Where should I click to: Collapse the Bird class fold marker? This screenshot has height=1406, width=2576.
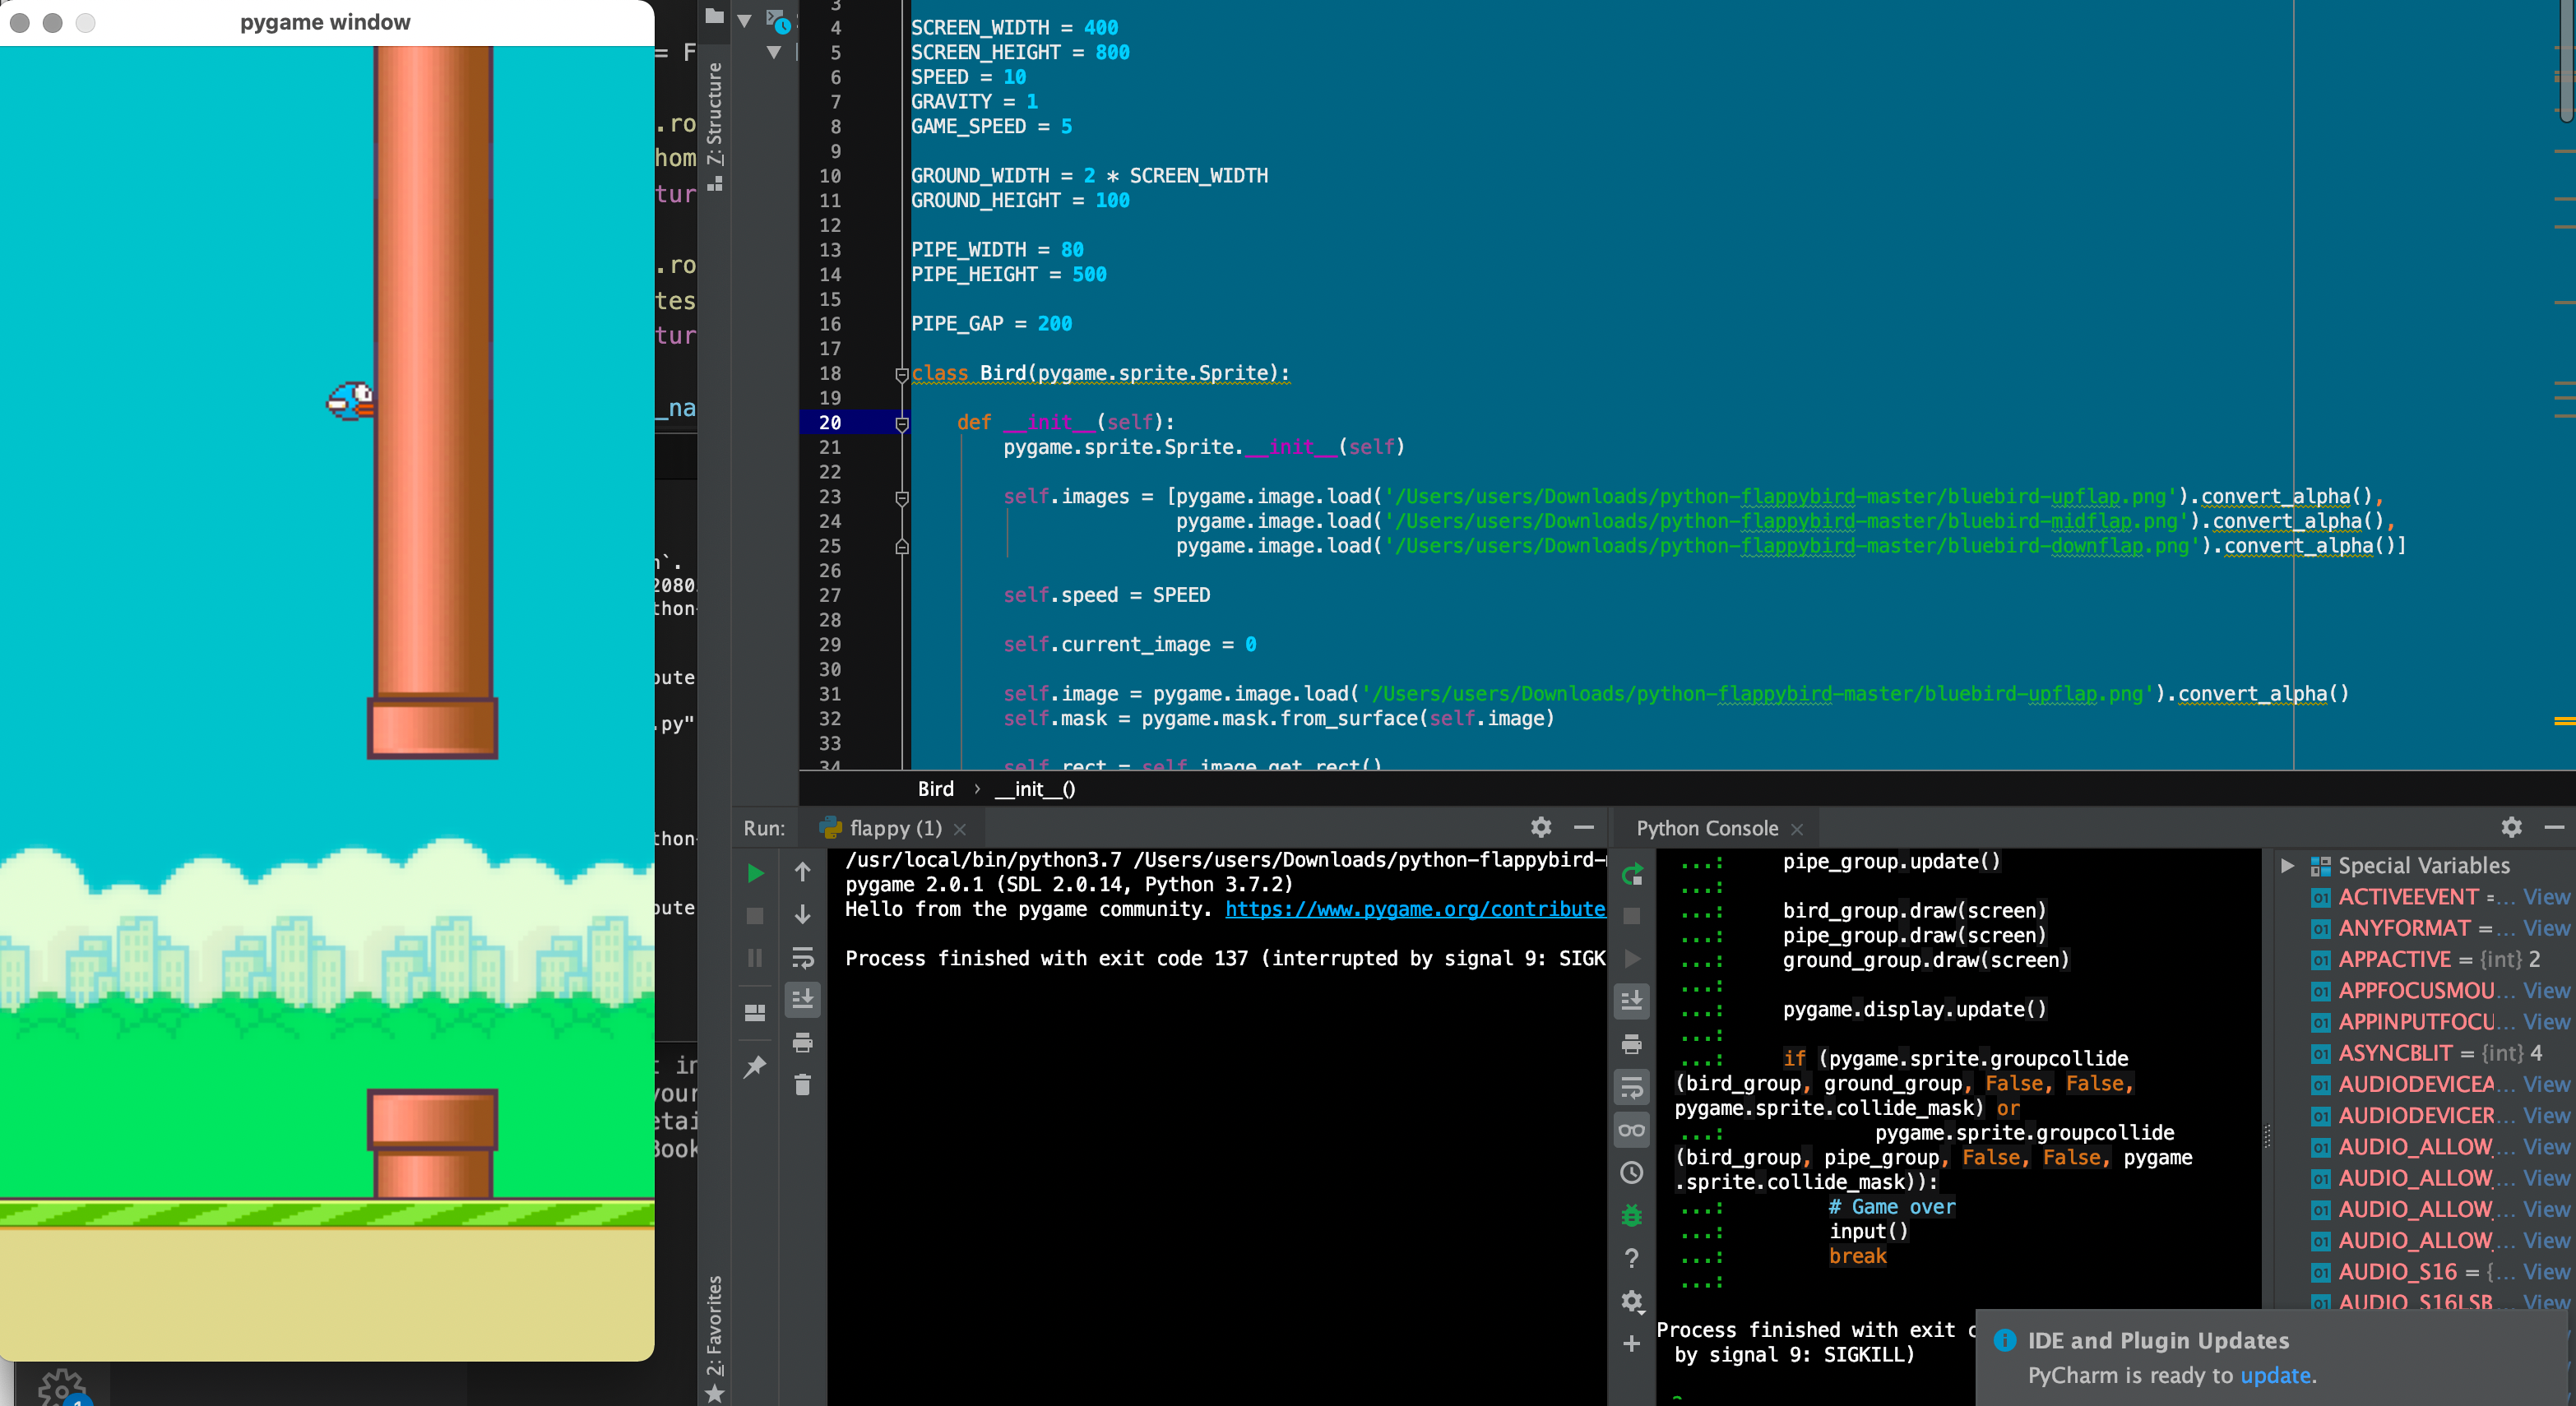901,374
